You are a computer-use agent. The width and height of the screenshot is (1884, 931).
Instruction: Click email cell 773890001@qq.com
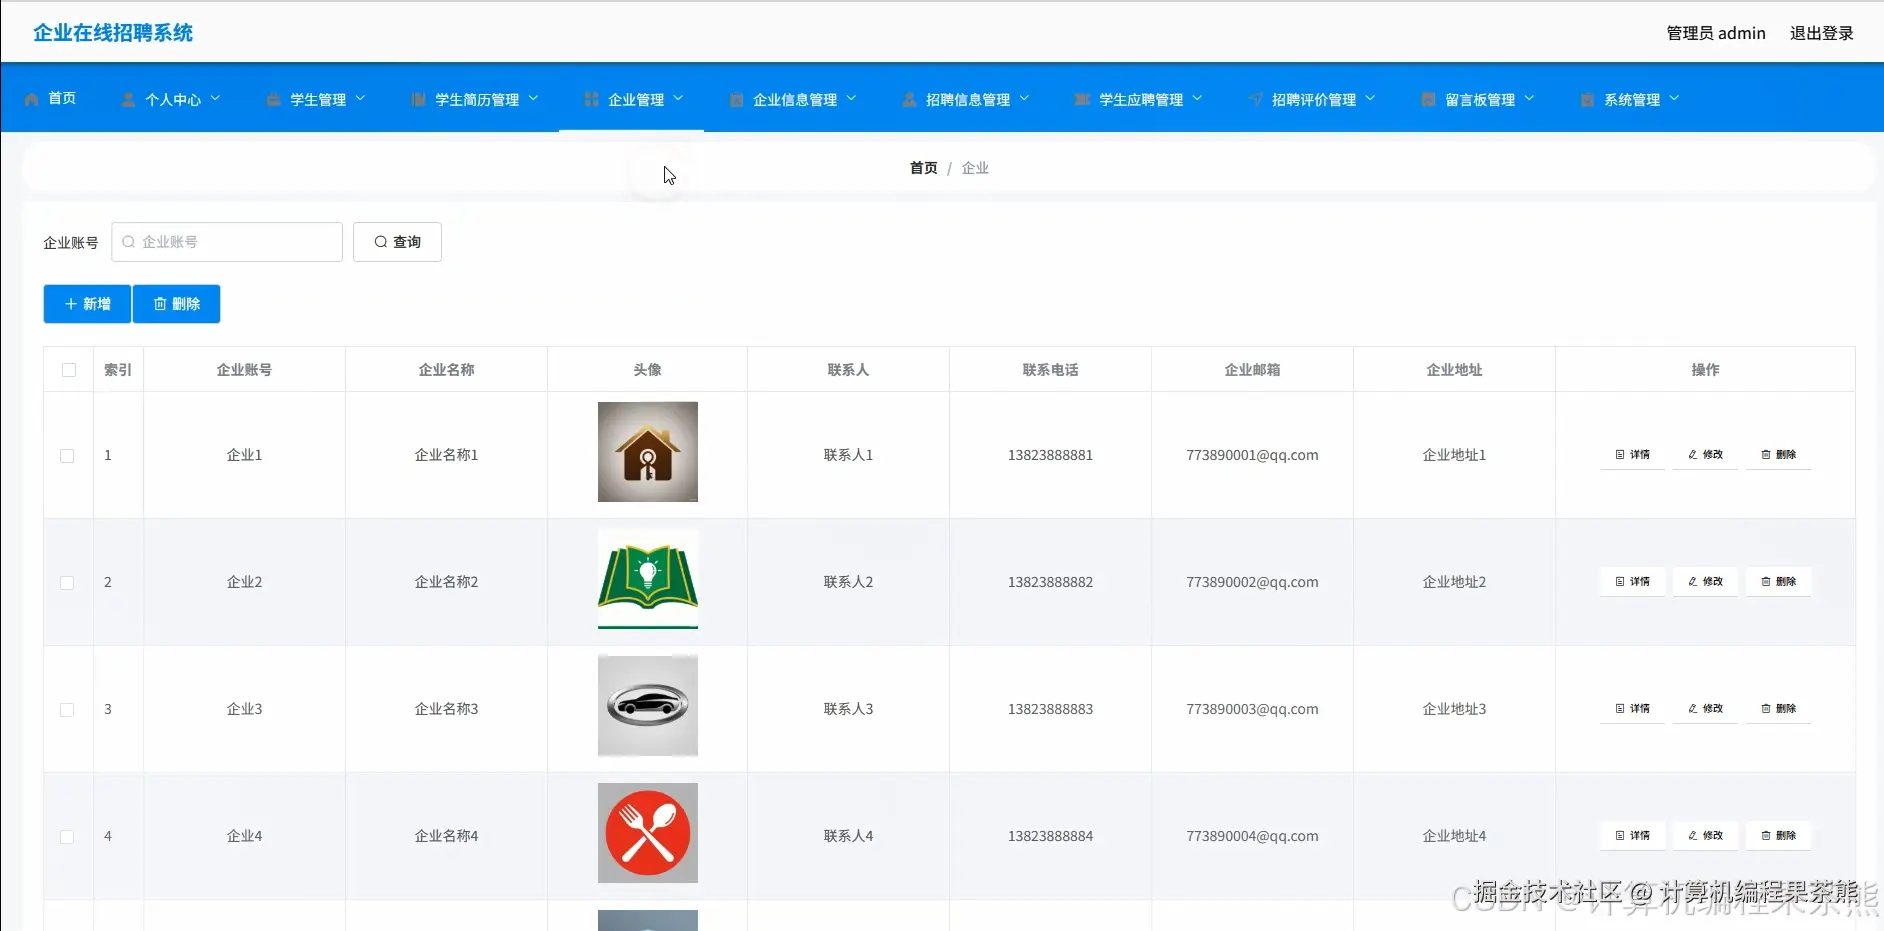click(x=1252, y=455)
